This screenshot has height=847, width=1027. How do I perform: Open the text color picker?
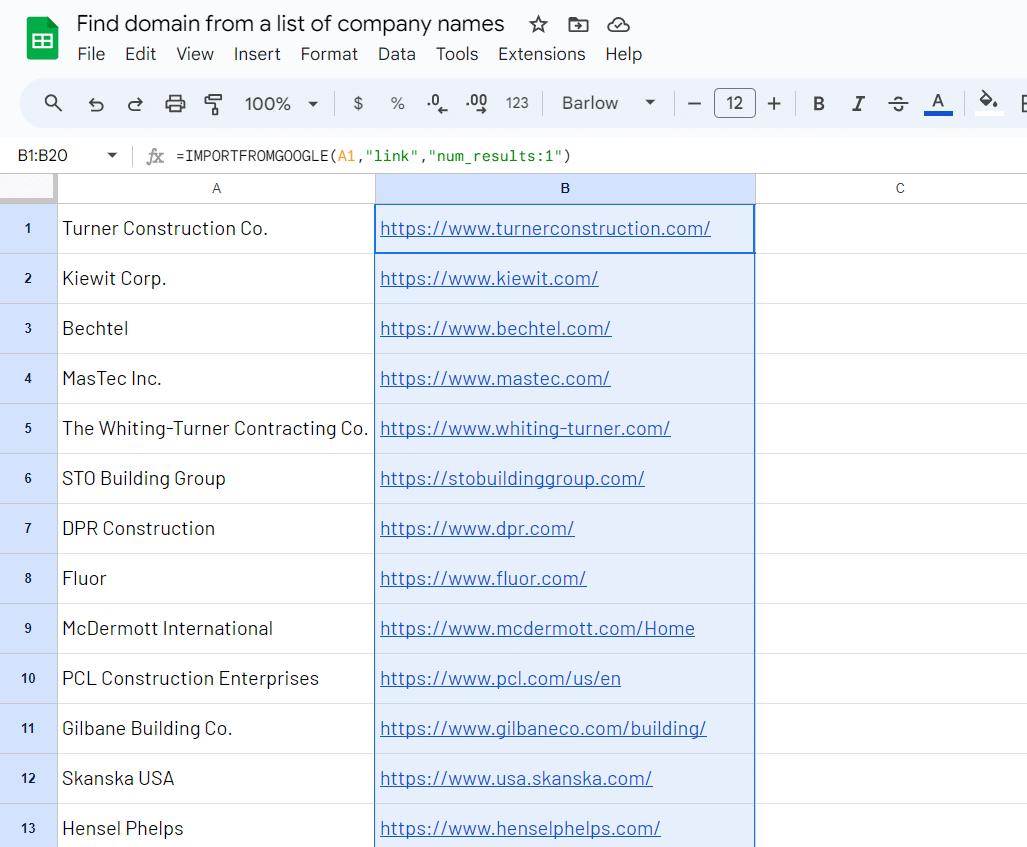coord(938,103)
